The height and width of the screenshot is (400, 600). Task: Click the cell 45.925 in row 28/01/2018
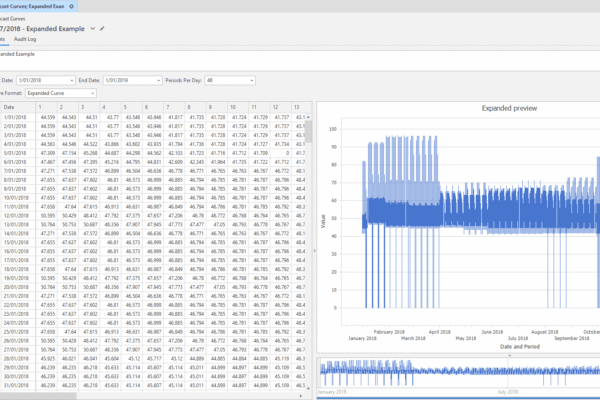pos(48,359)
